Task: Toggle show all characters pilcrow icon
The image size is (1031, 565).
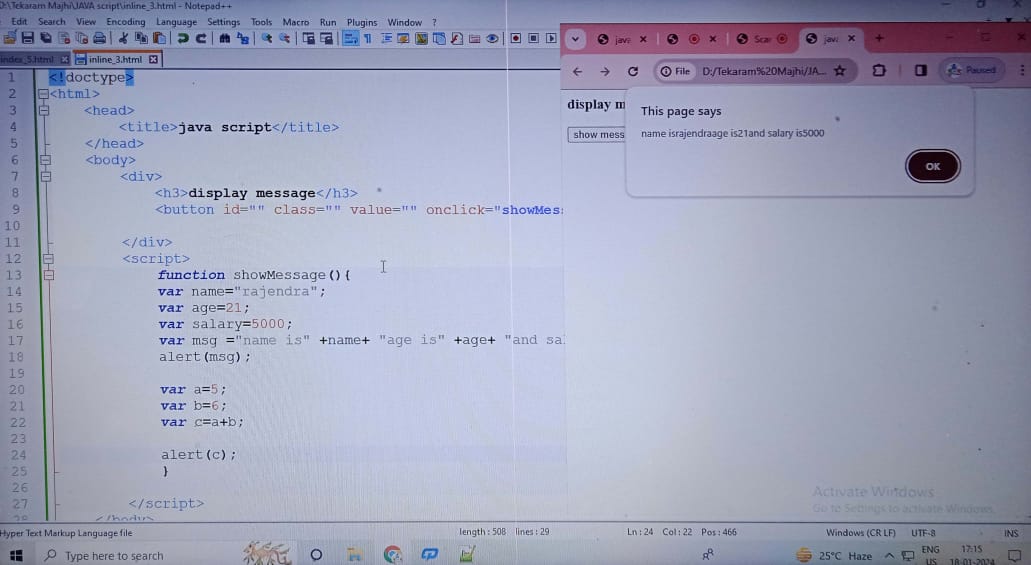Action: point(368,39)
